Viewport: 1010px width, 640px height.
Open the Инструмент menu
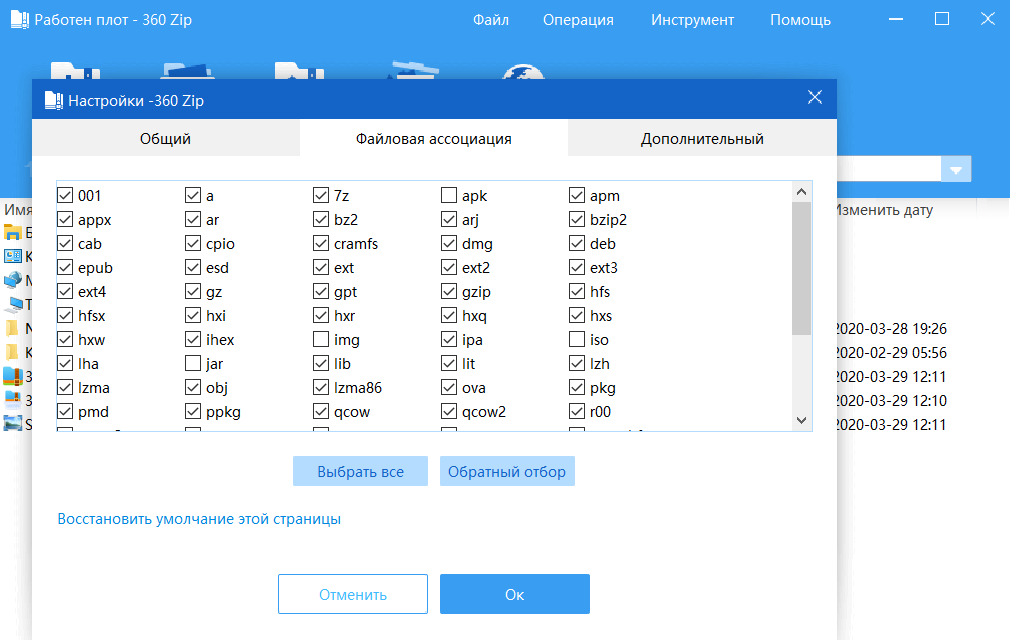click(692, 20)
